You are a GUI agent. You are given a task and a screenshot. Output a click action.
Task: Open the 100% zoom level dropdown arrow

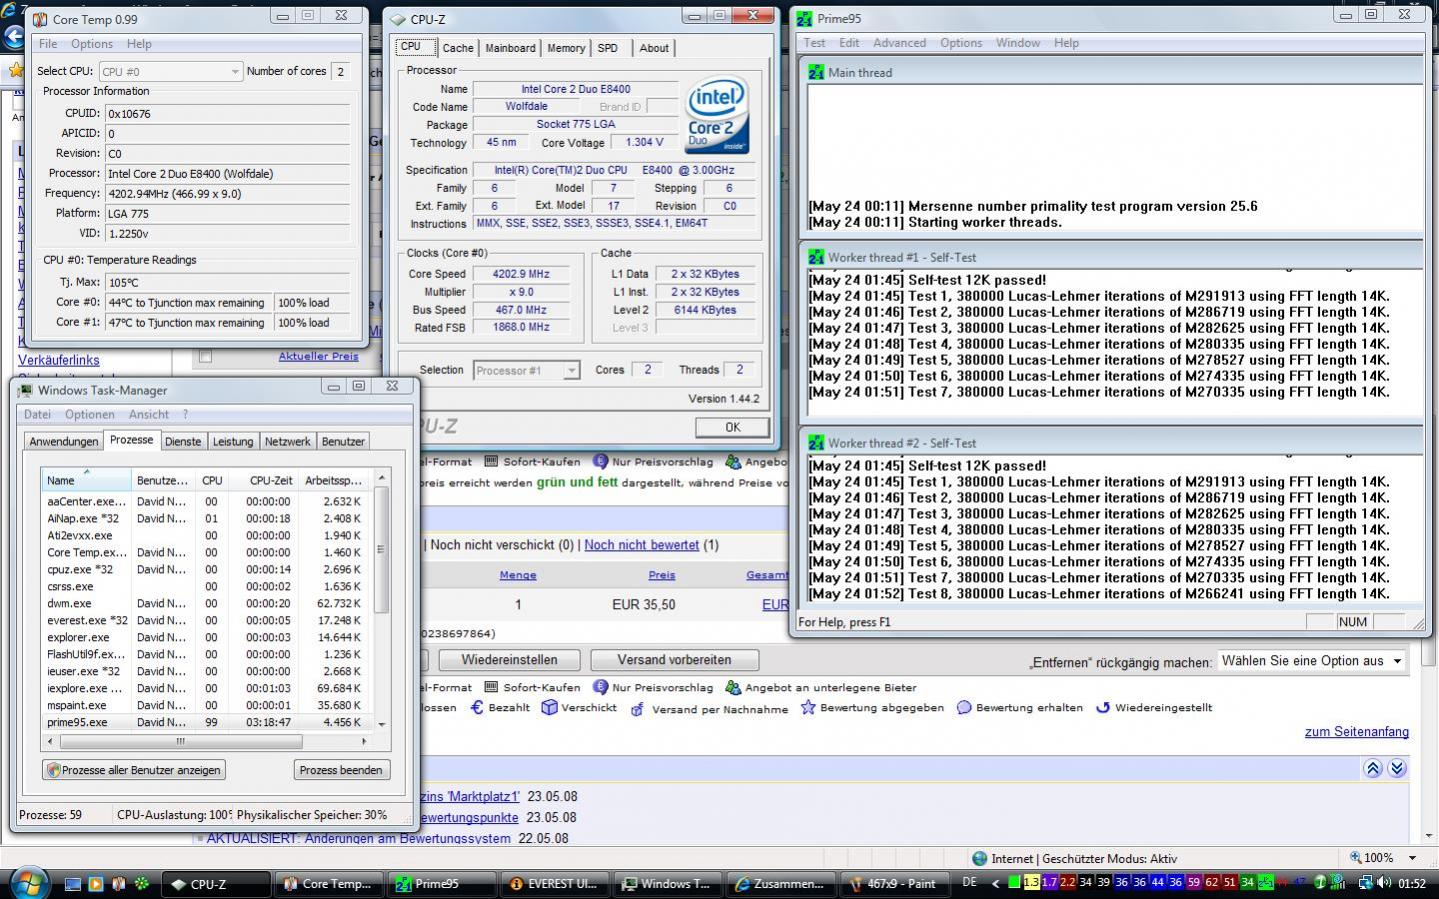1413,858
